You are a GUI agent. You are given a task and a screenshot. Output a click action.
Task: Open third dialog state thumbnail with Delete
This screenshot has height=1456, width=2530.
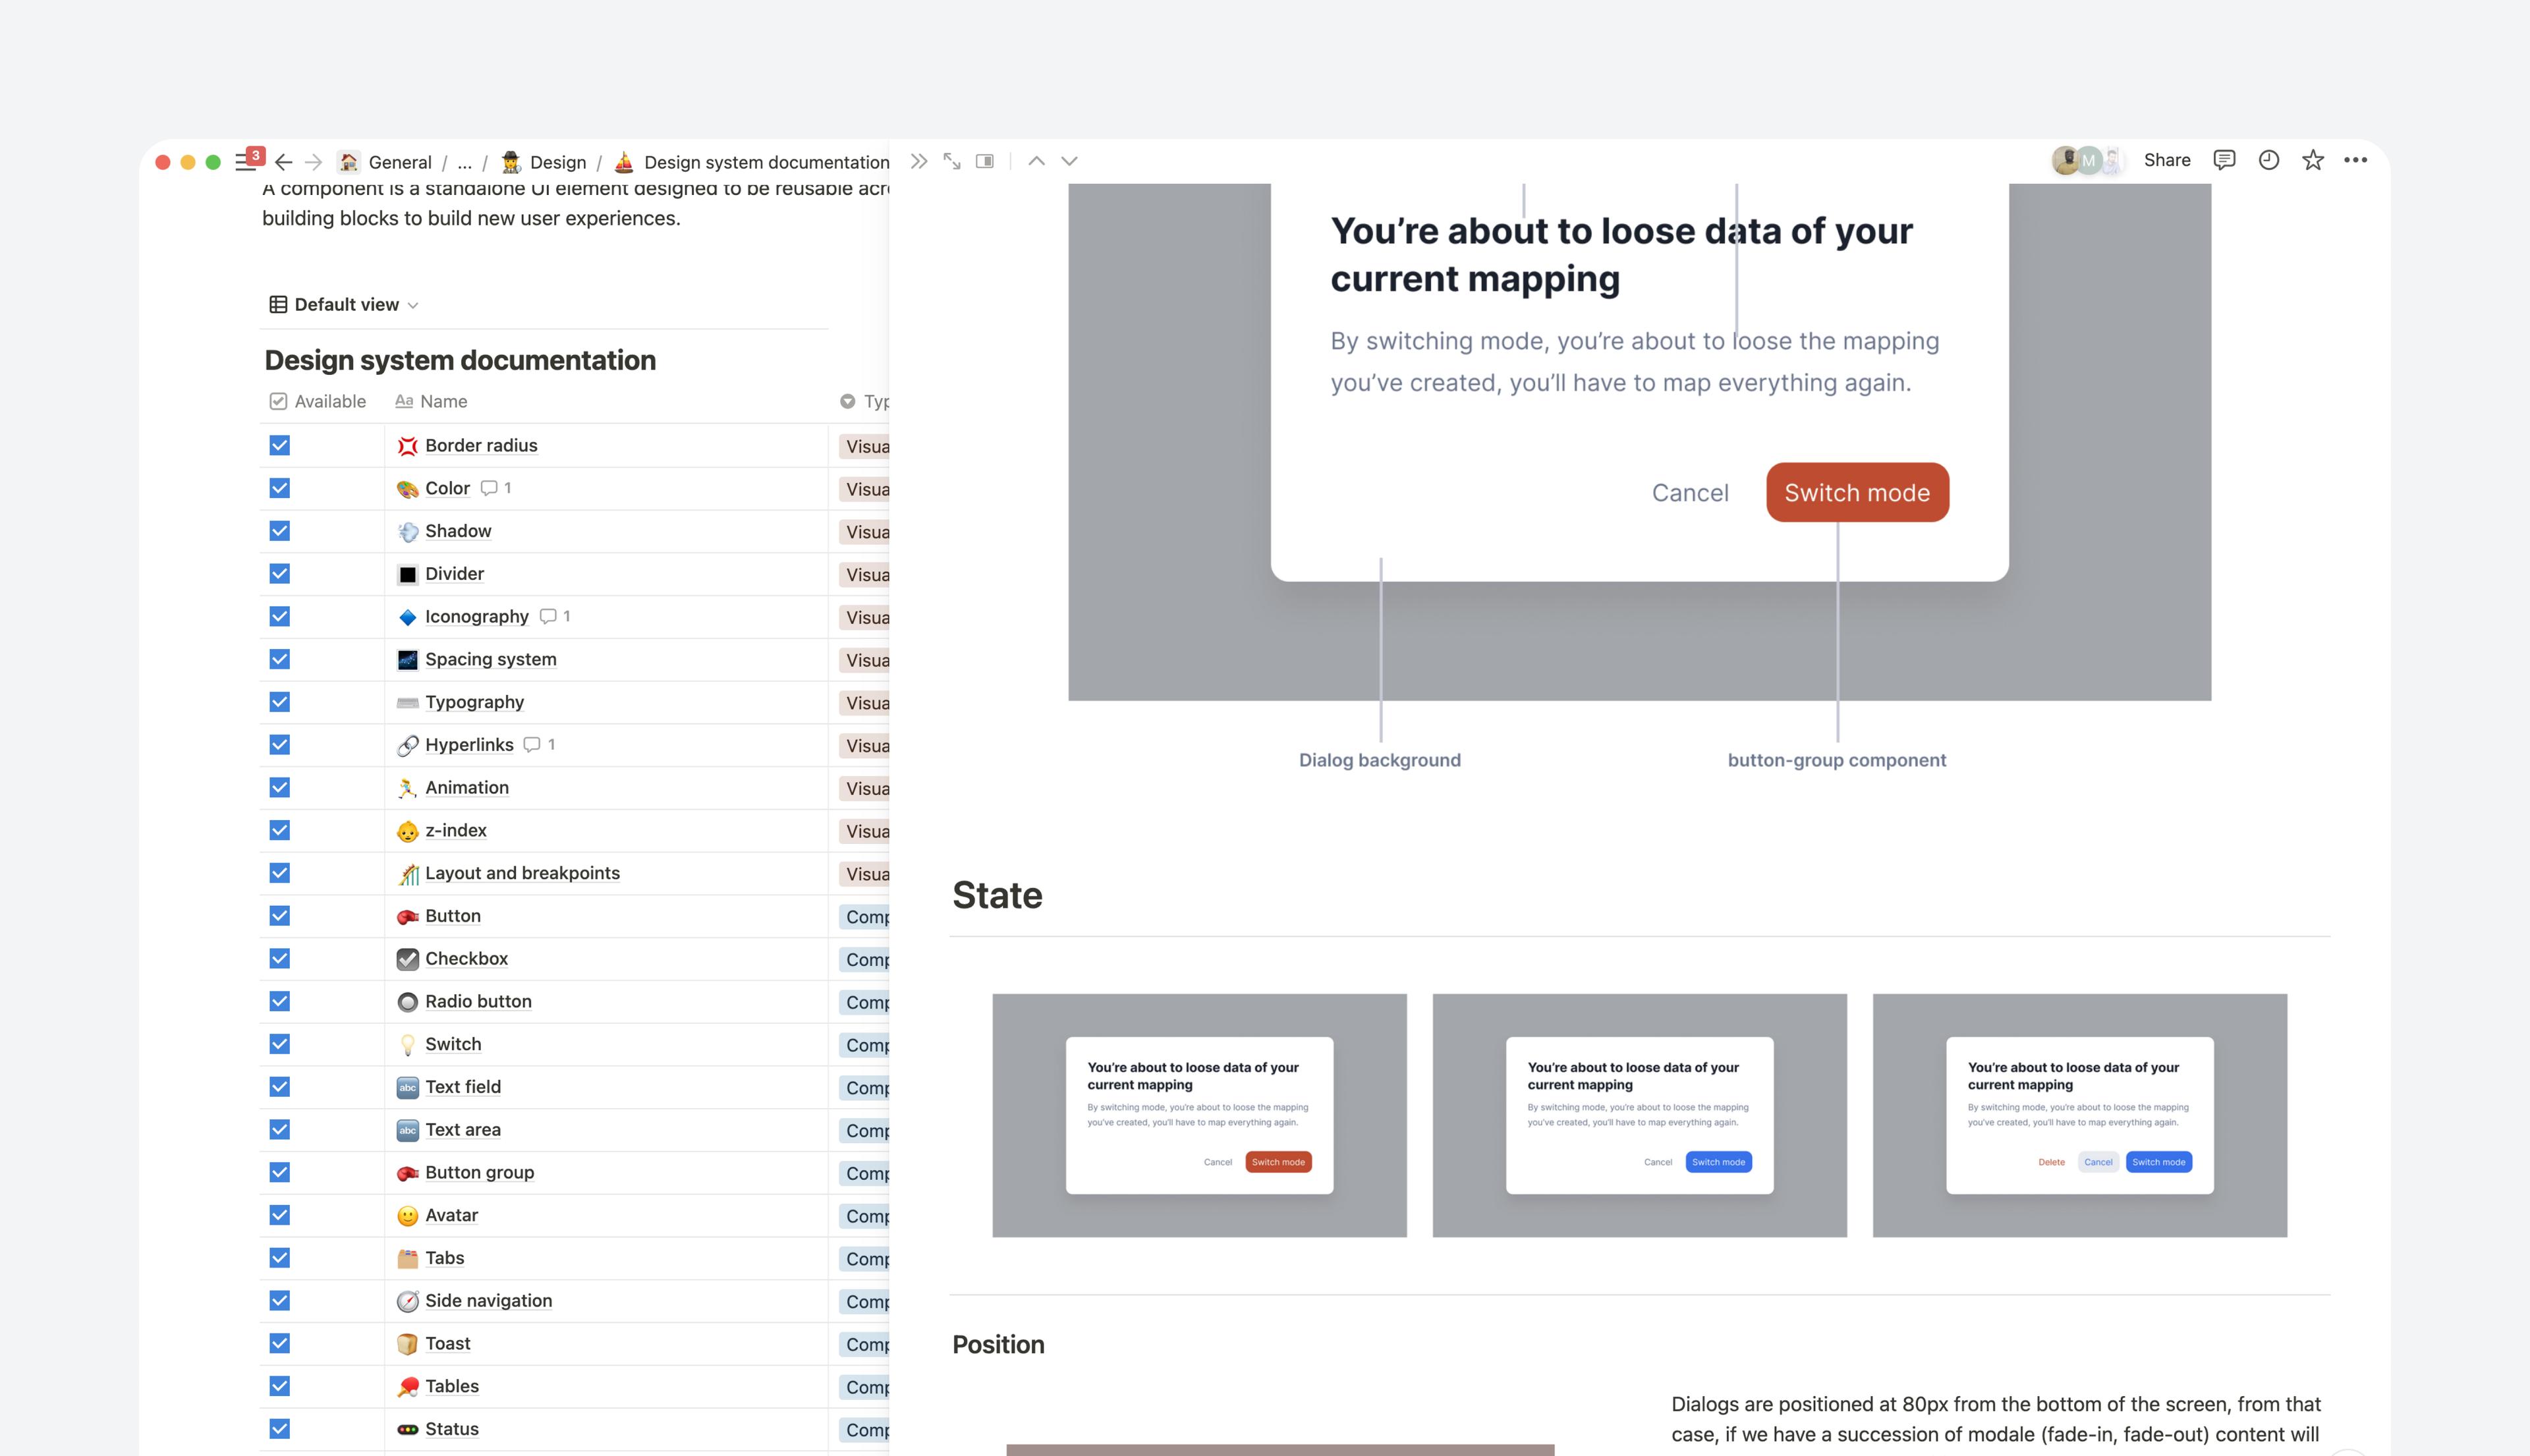tap(2079, 1115)
